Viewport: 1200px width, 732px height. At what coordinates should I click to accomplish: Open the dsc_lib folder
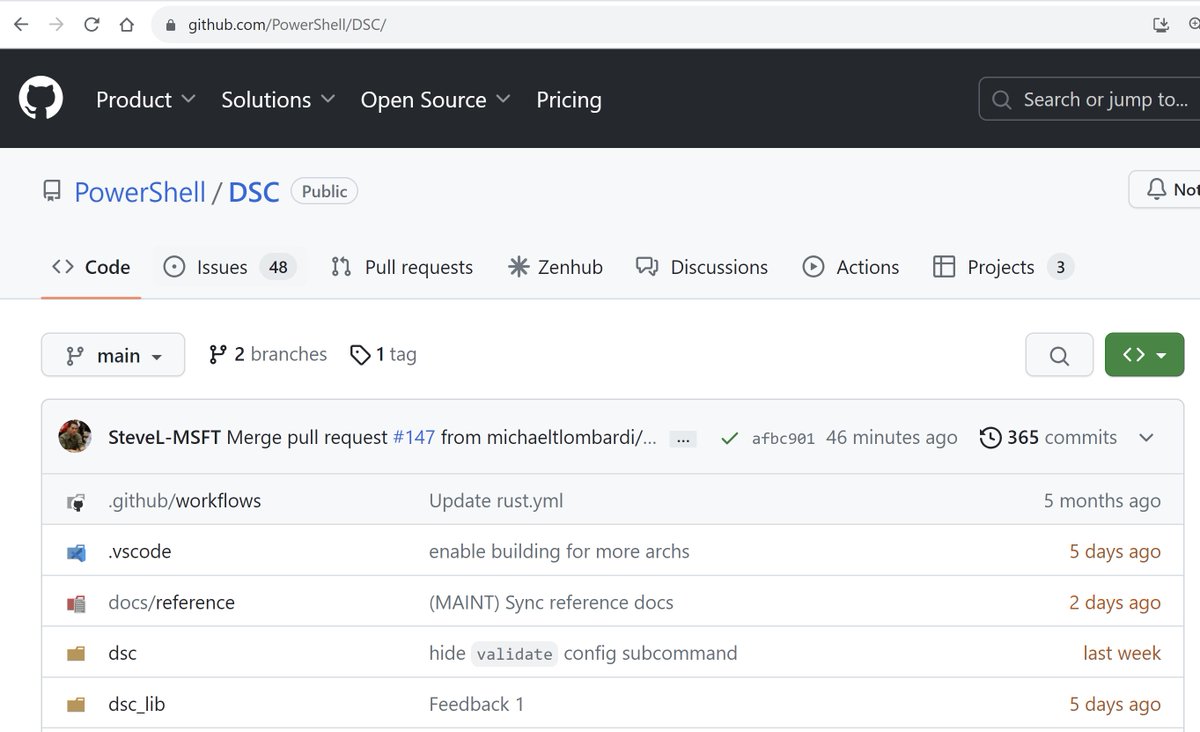136,705
